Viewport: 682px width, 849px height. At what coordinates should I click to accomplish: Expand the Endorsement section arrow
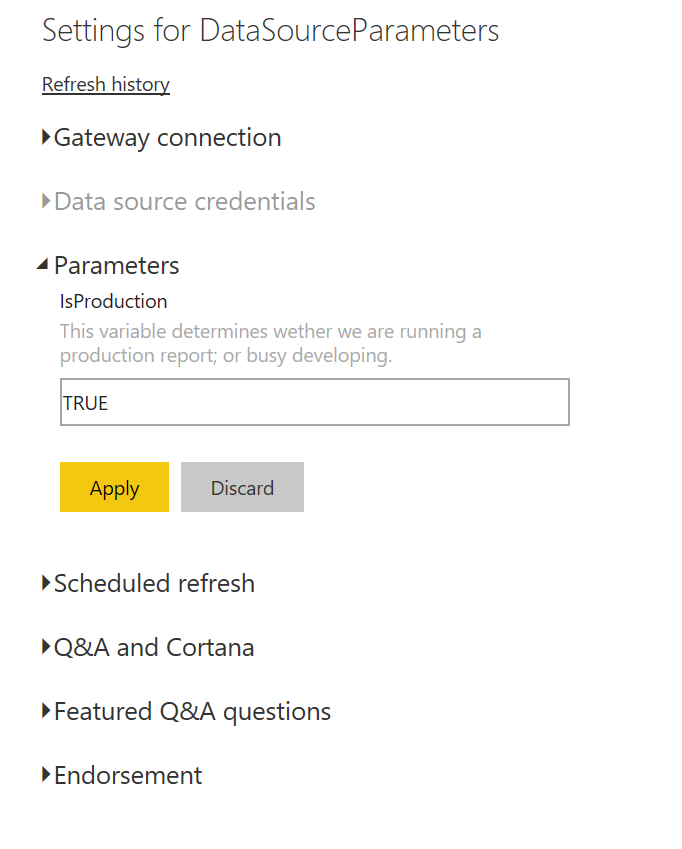[x=46, y=775]
